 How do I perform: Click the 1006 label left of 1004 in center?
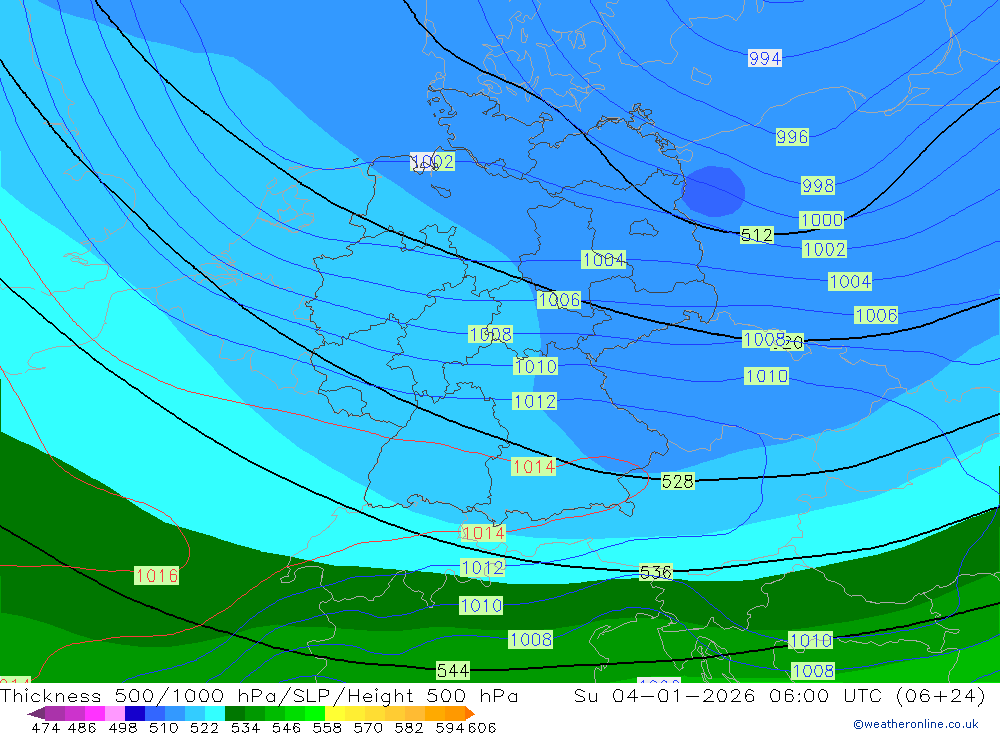click(x=559, y=300)
